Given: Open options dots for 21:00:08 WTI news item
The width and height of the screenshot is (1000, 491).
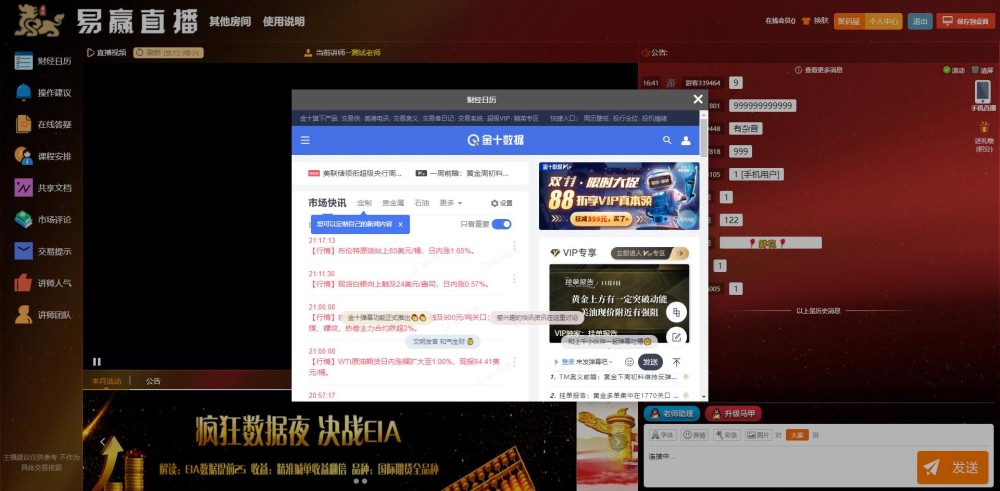Looking at the screenshot, I should click(514, 361).
